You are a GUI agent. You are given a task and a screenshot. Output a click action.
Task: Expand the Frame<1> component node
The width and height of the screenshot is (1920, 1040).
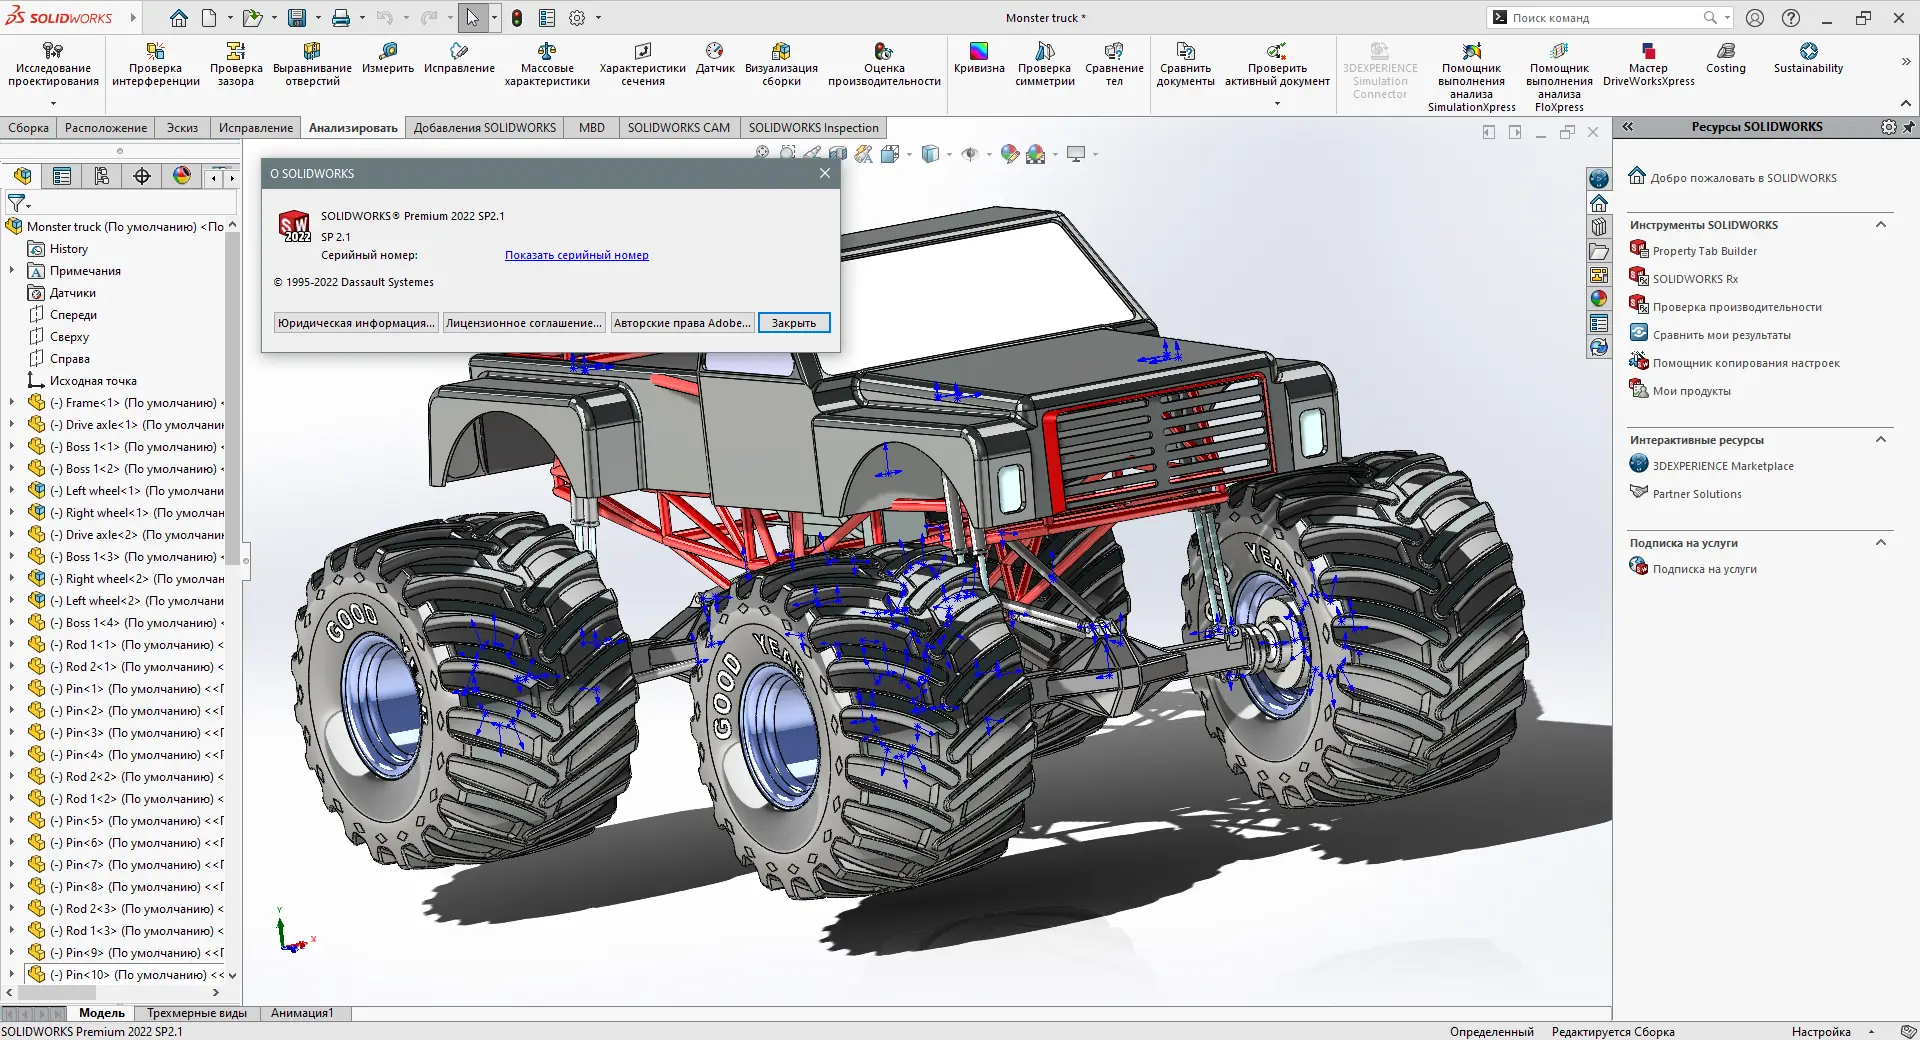point(12,402)
